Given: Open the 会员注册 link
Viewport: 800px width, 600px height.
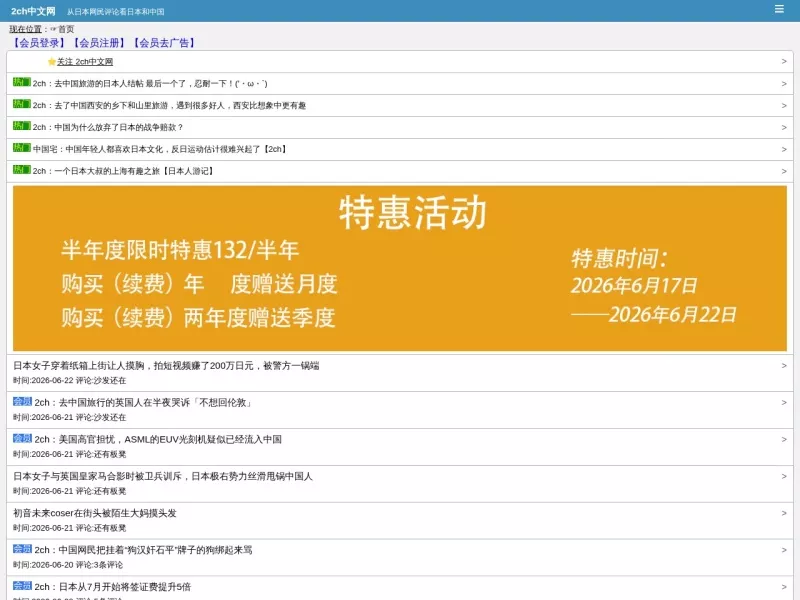Looking at the screenshot, I should pyautogui.click(x=99, y=43).
